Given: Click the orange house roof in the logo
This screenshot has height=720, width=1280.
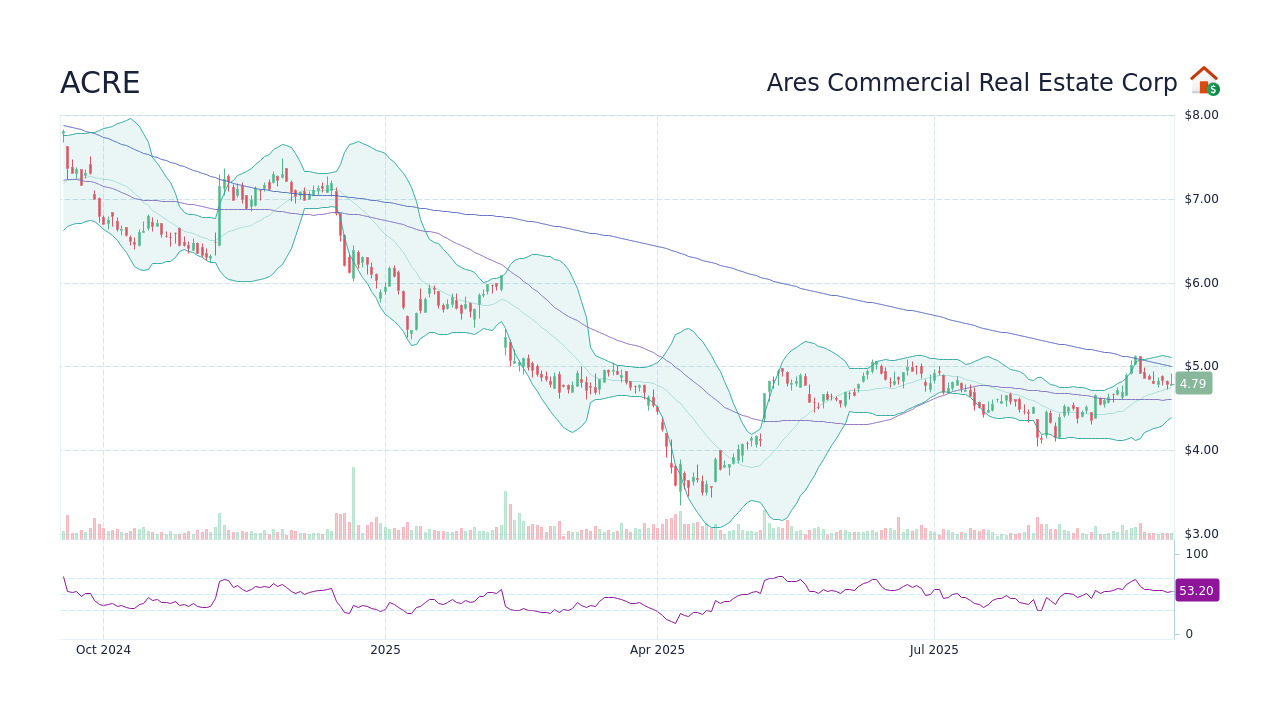Looking at the screenshot, I should 1204,72.
